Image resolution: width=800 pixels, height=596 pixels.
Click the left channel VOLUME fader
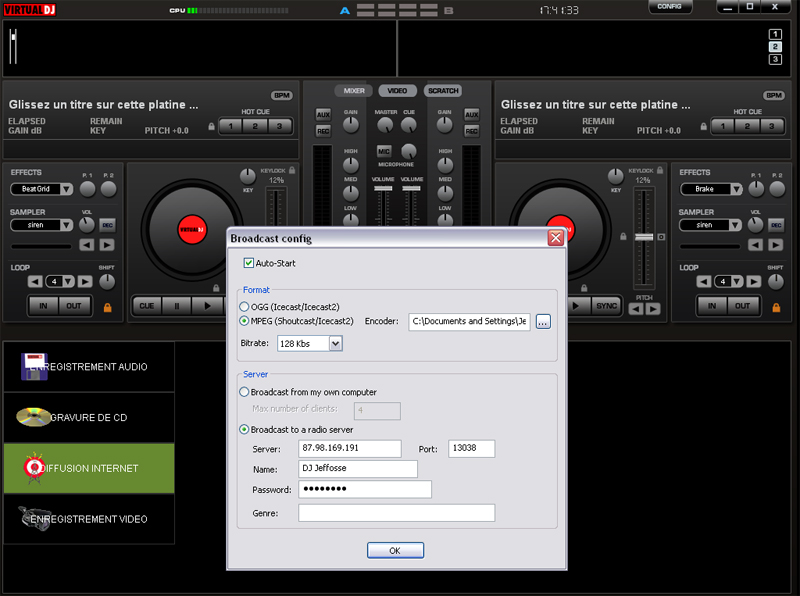click(383, 188)
